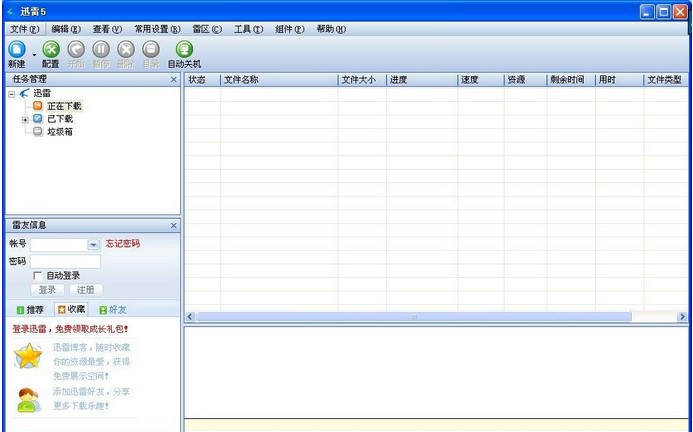Image resolution: width=693 pixels, height=432 pixels.
Task: Switch to the 好友 tab
Action: 113,310
